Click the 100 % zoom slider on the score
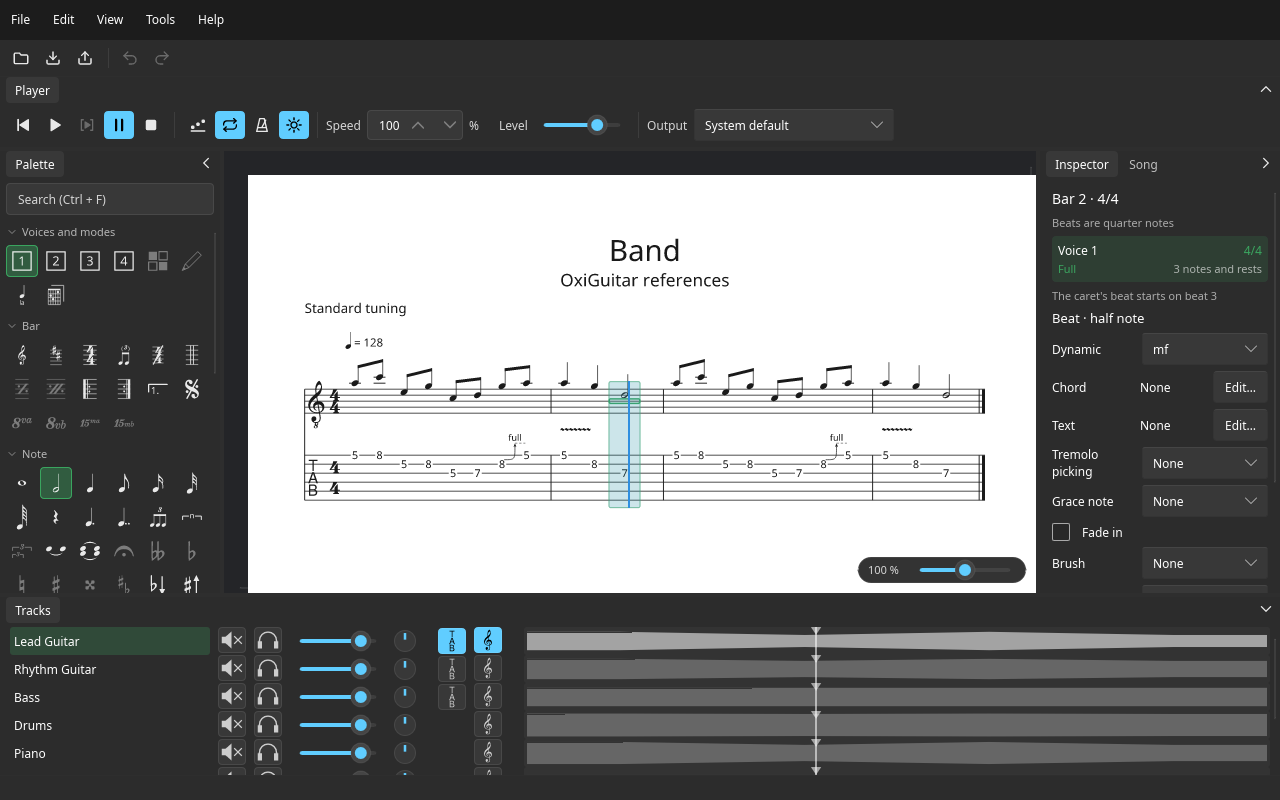Viewport: 1280px width, 800px height. 964,570
